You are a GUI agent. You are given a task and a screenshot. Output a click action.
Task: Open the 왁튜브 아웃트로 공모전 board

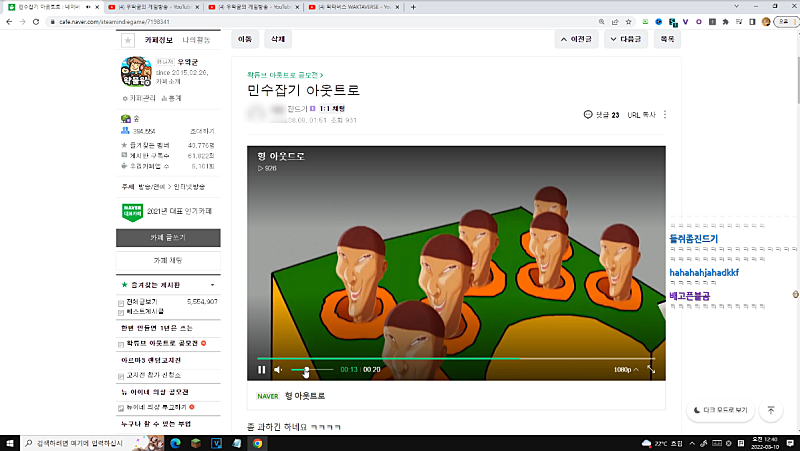162,343
